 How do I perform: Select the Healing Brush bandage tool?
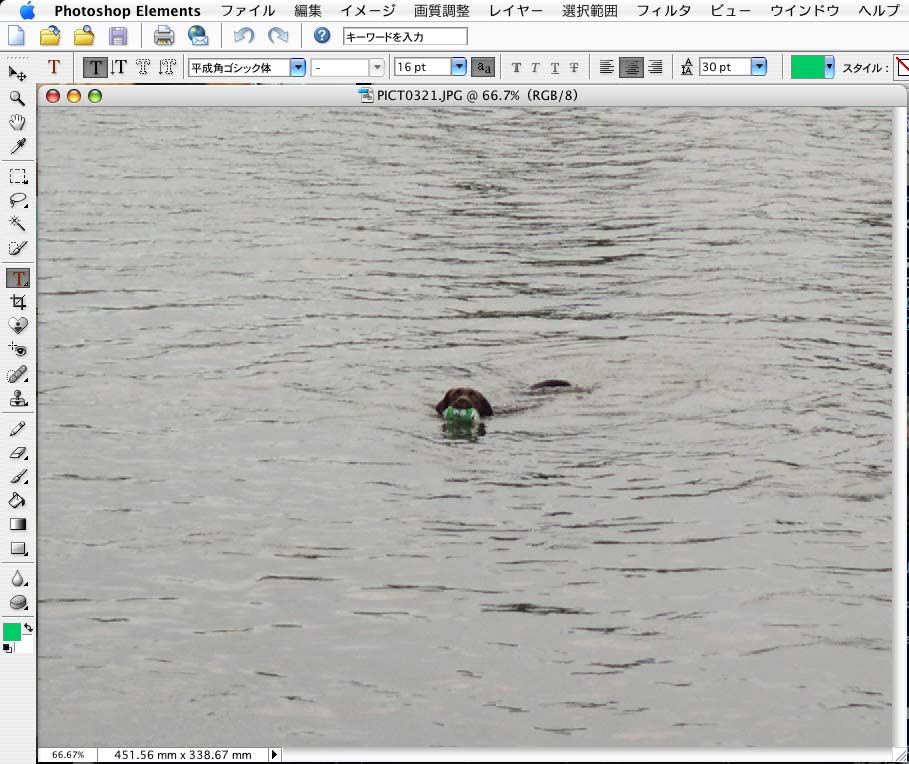pyautogui.click(x=17, y=374)
